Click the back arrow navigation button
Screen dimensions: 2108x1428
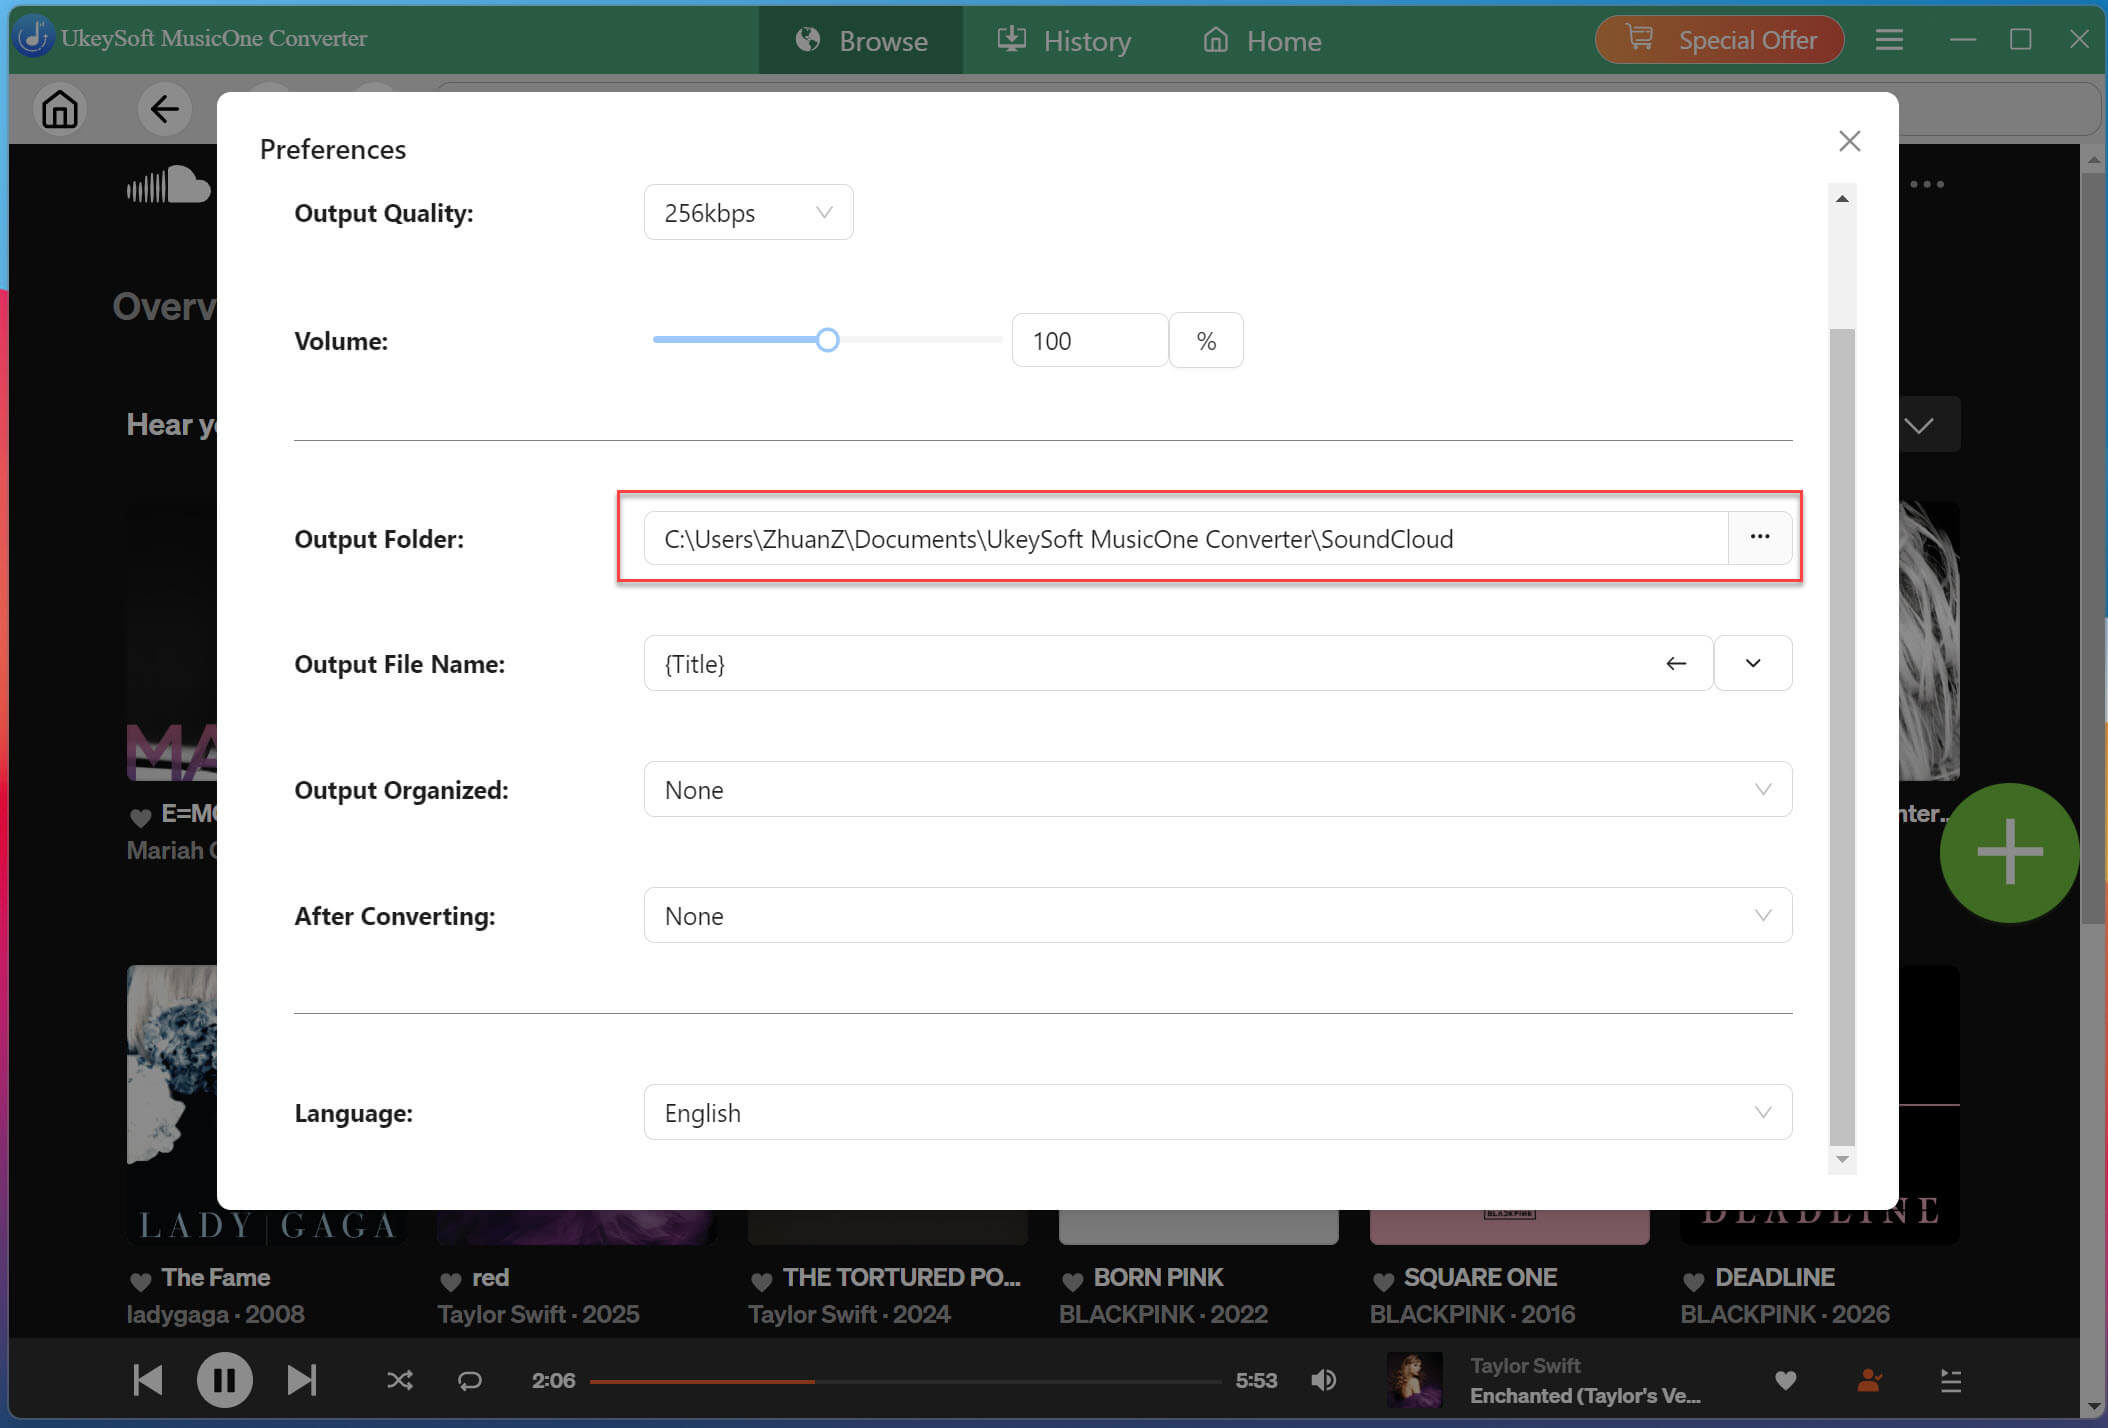[x=164, y=109]
